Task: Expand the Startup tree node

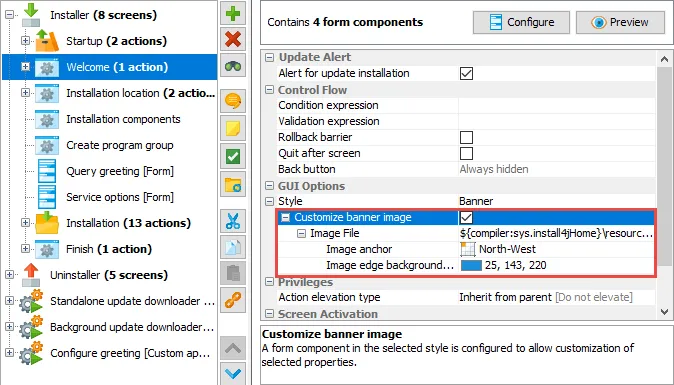Action: point(25,41)
